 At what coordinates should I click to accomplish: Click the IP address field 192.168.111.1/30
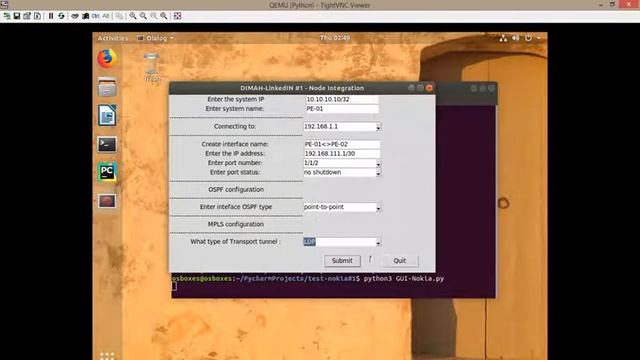[342, 153]
